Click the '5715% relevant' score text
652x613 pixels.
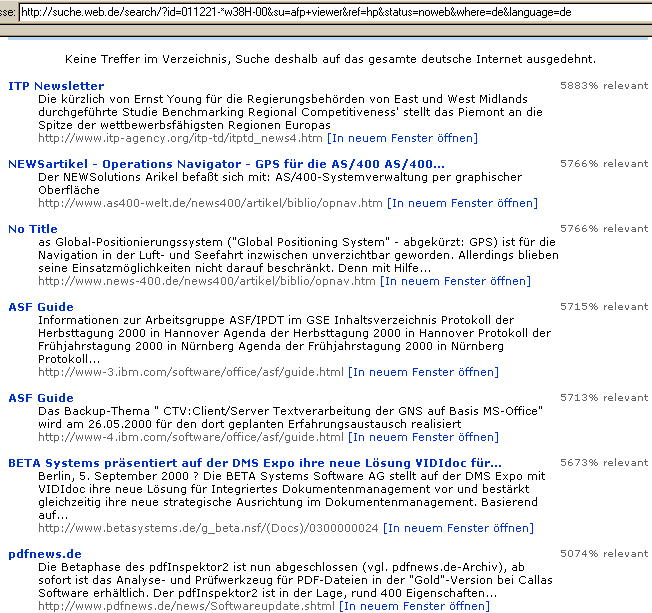(604, 306)
